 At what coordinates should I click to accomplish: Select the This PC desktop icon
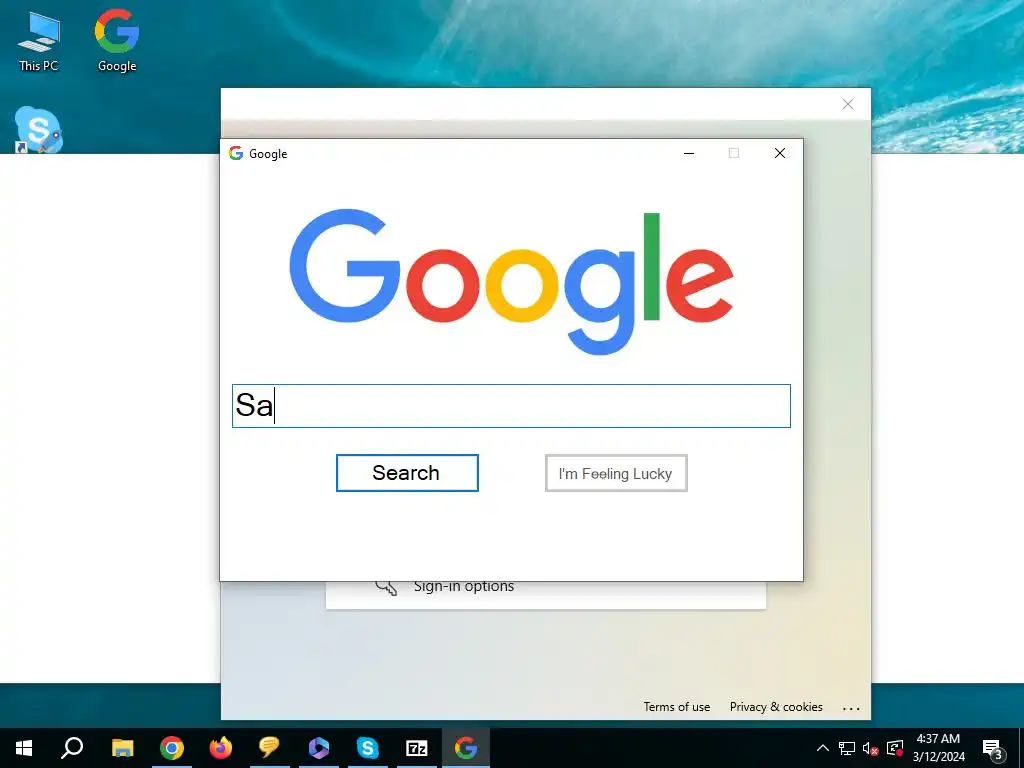pyautogui.click(x=39, y=42)
